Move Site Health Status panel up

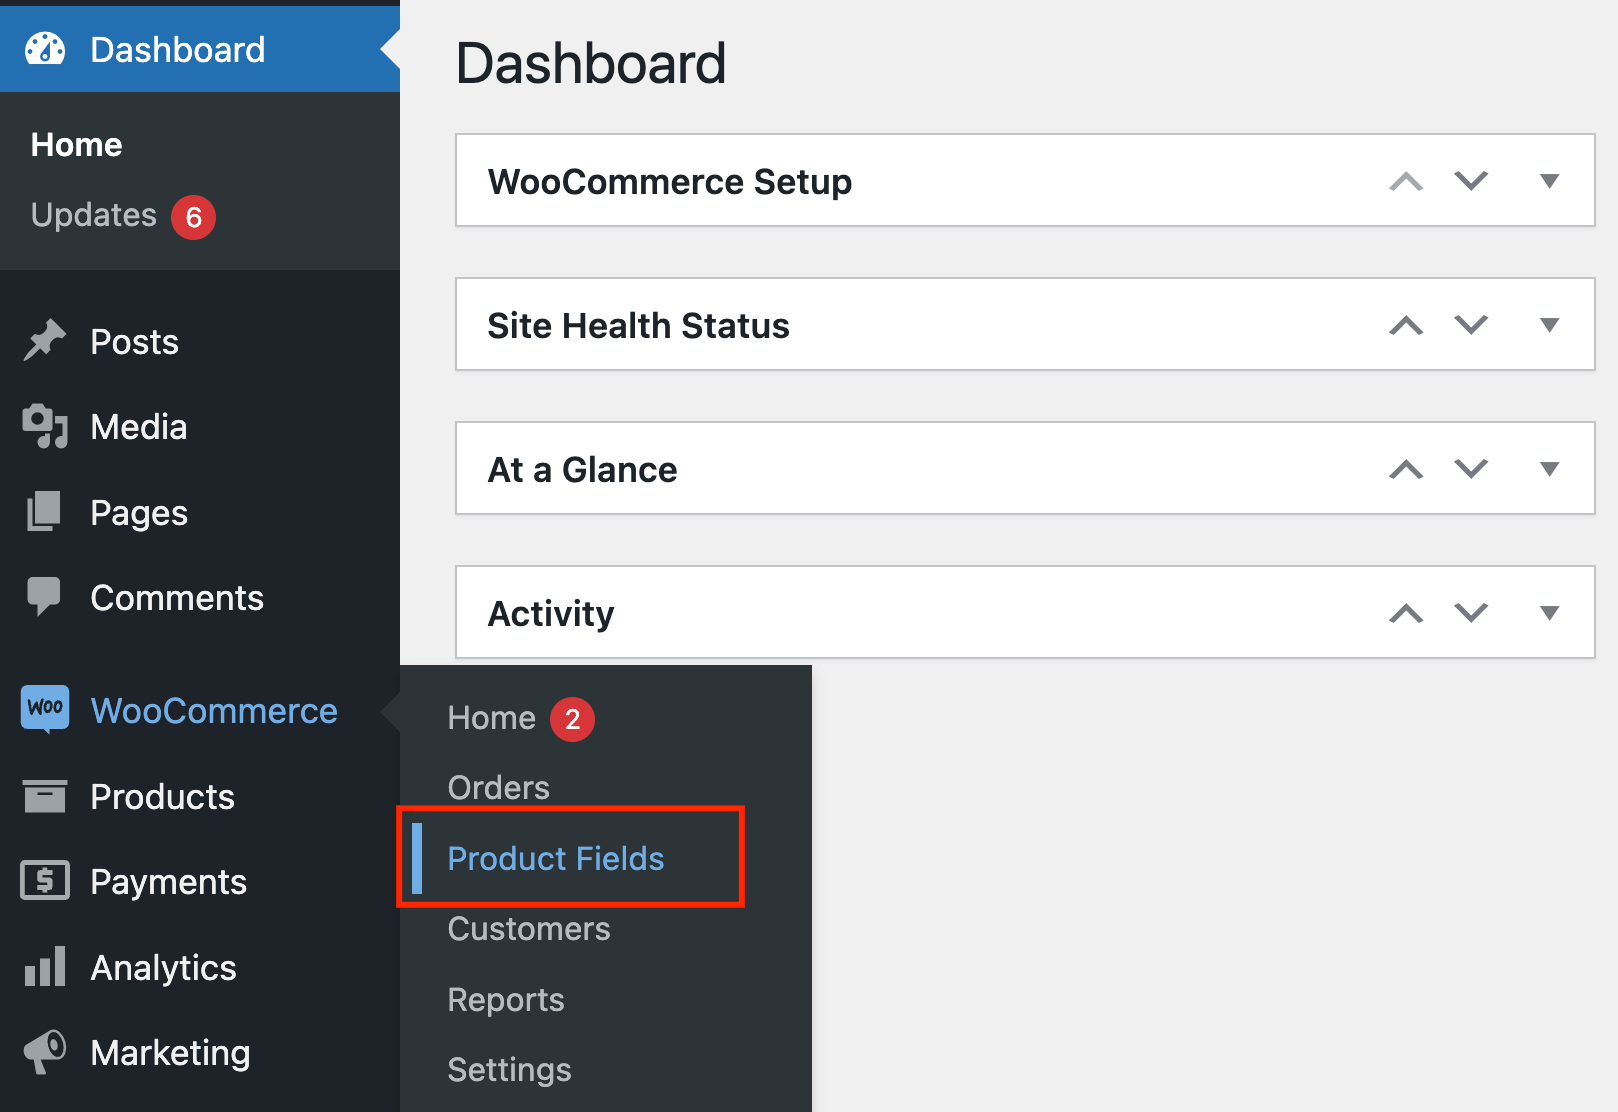(x=1406, y=325)
